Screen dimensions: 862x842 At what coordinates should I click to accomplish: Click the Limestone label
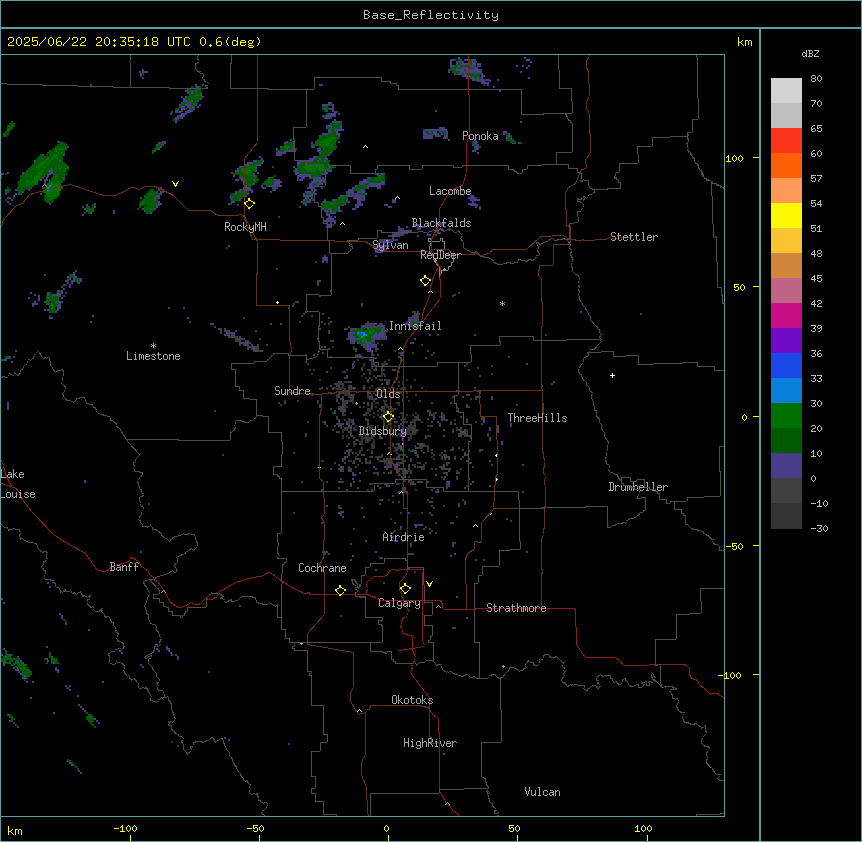(x=153, y=356)
